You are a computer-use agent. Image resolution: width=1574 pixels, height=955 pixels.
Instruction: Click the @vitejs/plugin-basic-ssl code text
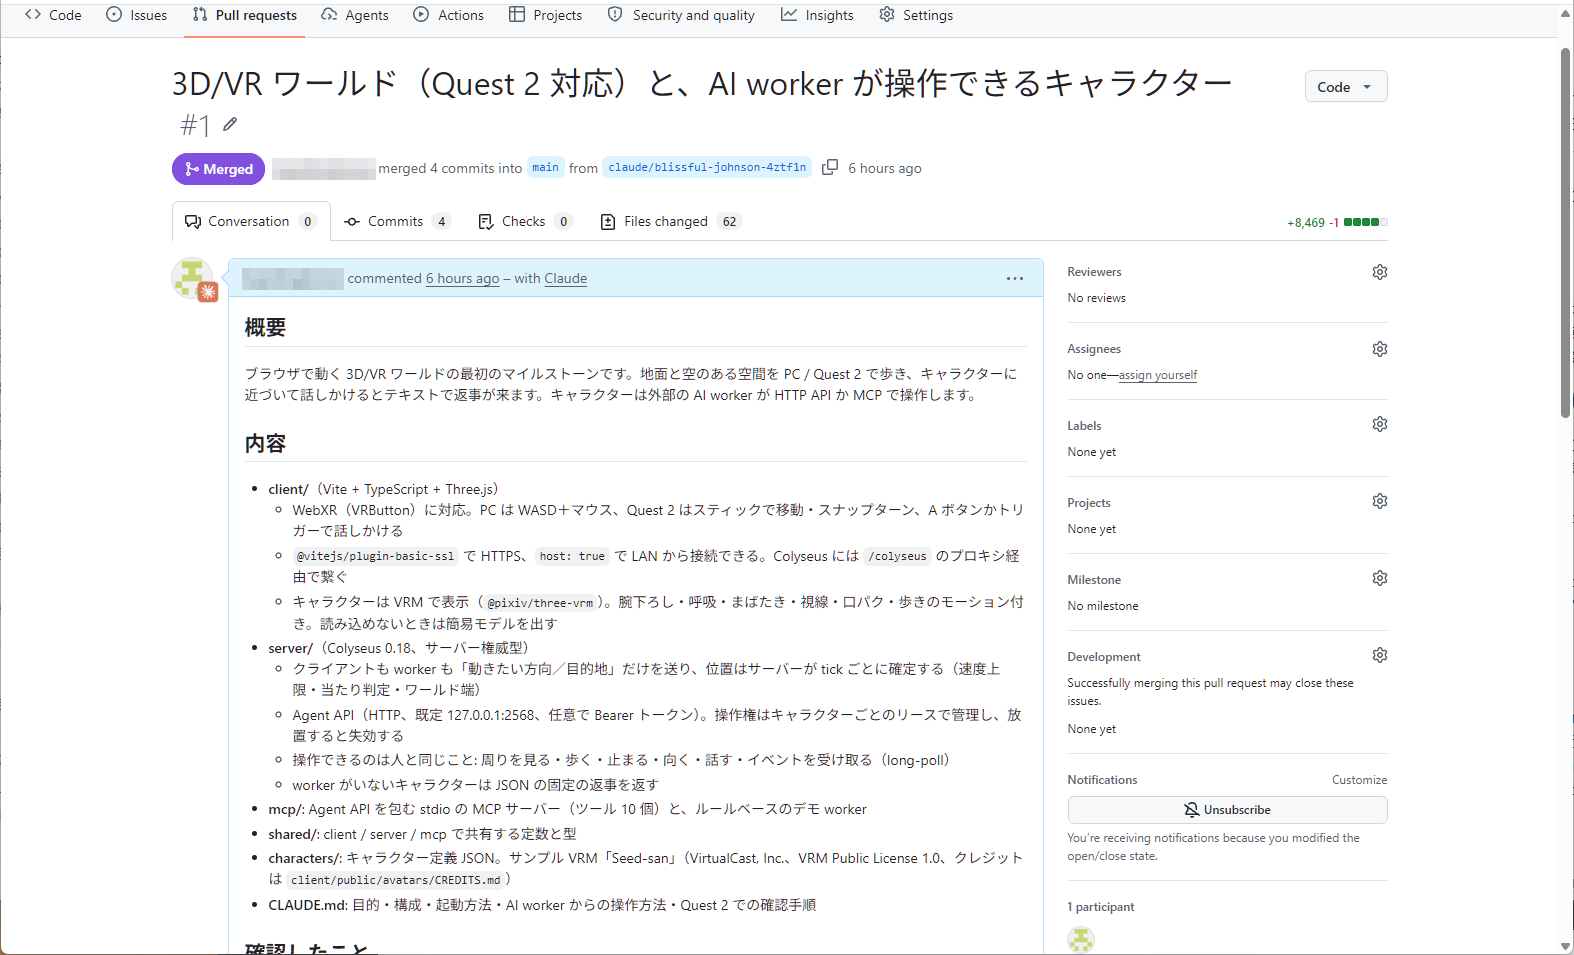(375, 556)
